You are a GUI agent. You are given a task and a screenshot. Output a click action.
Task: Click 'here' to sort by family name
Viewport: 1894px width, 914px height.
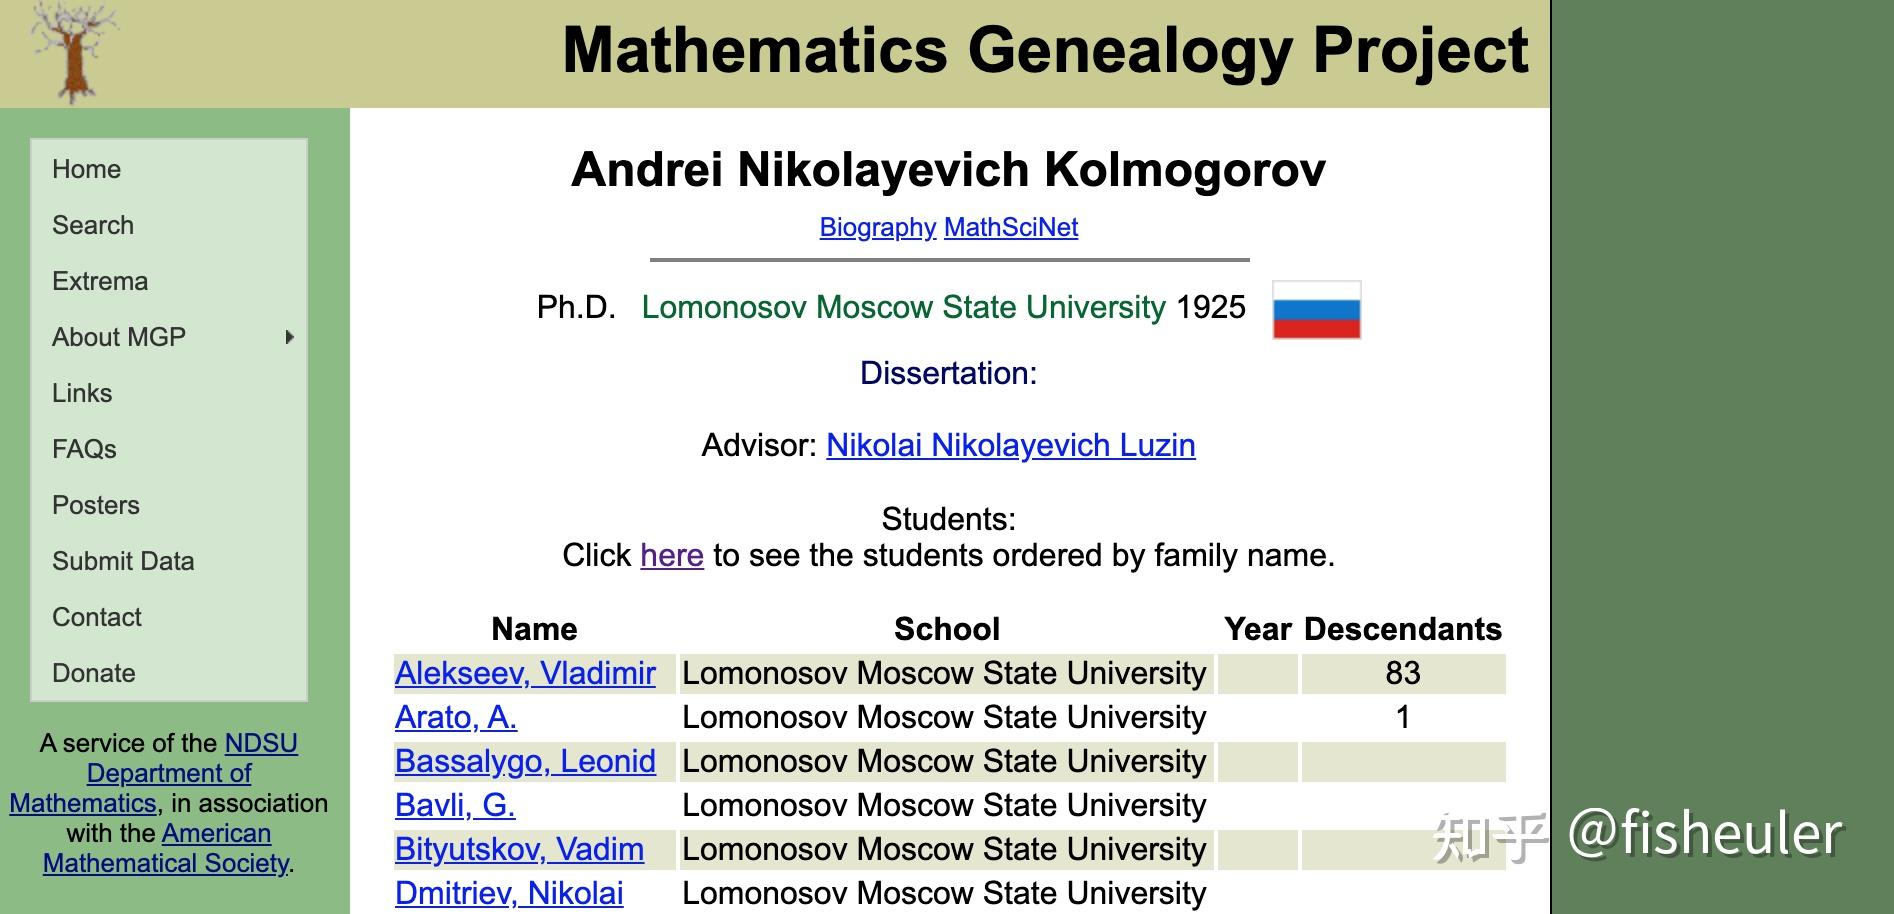pyautogui.click(x=671, y=555)
